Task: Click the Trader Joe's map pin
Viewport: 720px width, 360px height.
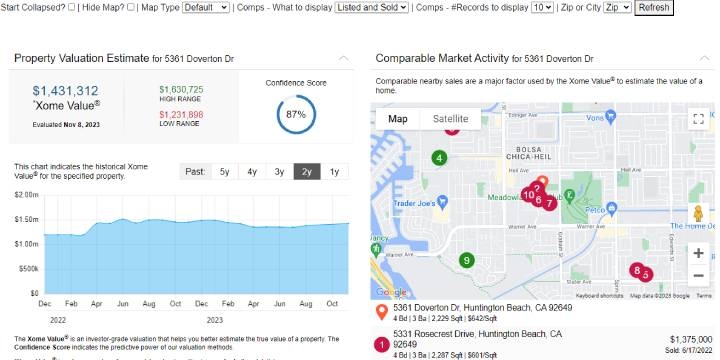Action: click(442, 201)
